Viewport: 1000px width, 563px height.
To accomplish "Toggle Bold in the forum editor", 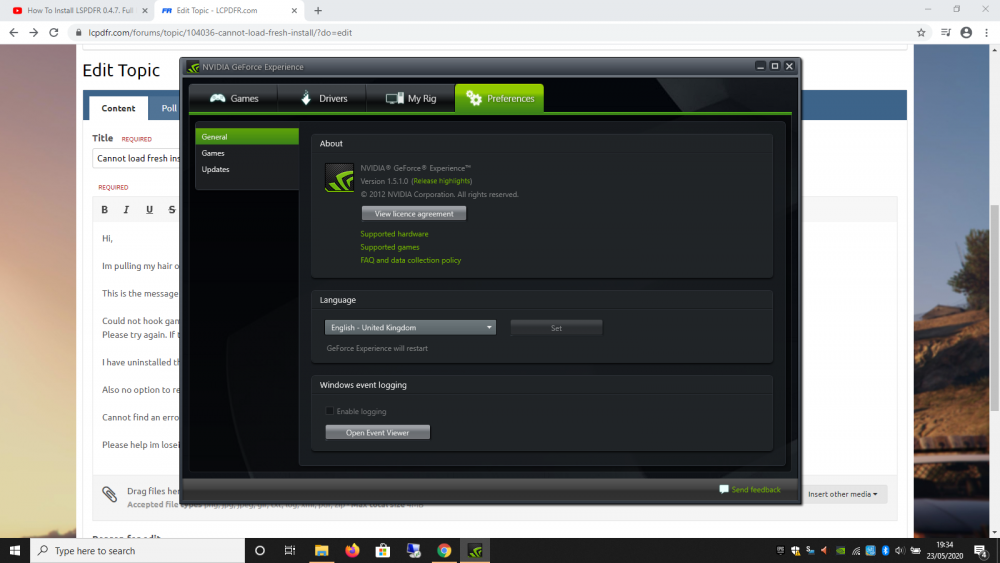I will pos(105,210).
